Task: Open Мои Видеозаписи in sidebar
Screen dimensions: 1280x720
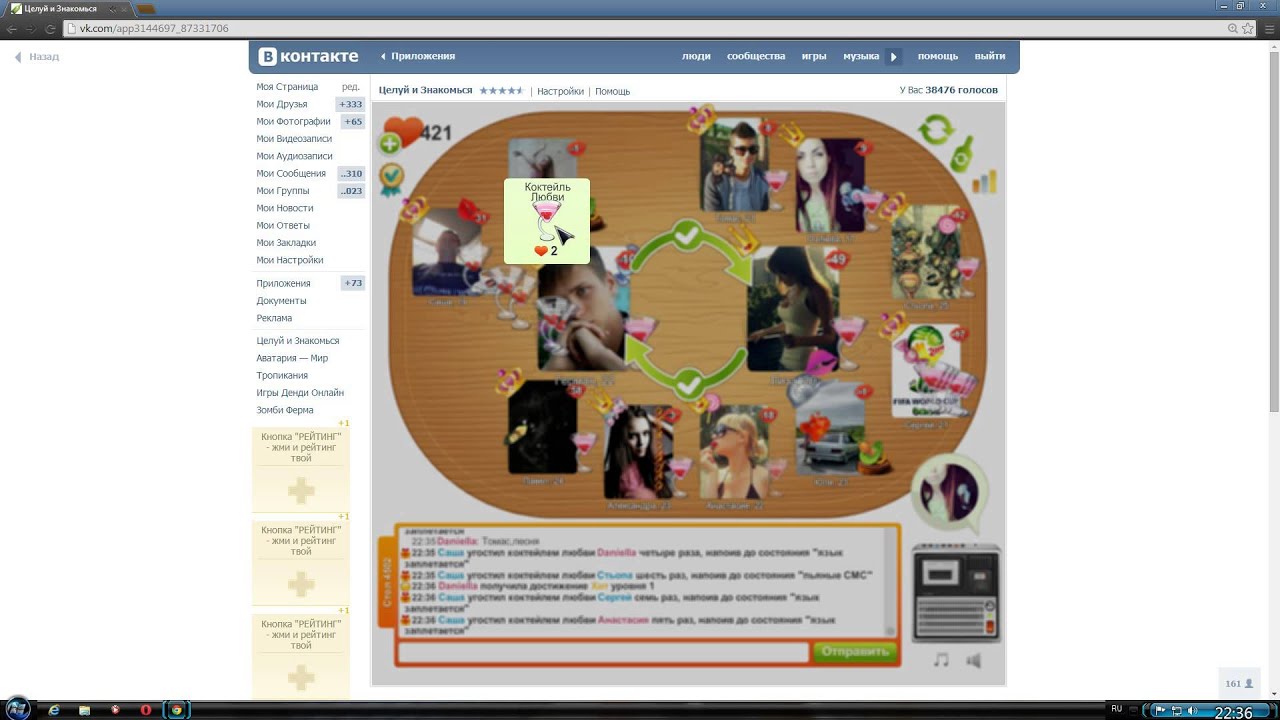Action: click(294, 139)
